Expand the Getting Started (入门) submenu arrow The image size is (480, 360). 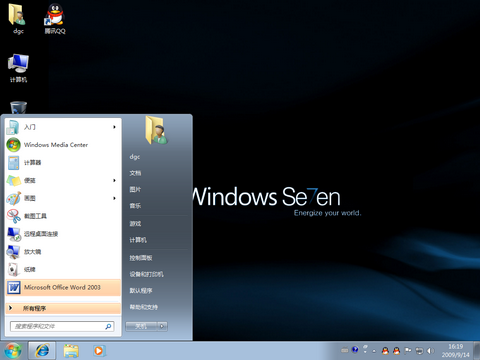(114, 127)
